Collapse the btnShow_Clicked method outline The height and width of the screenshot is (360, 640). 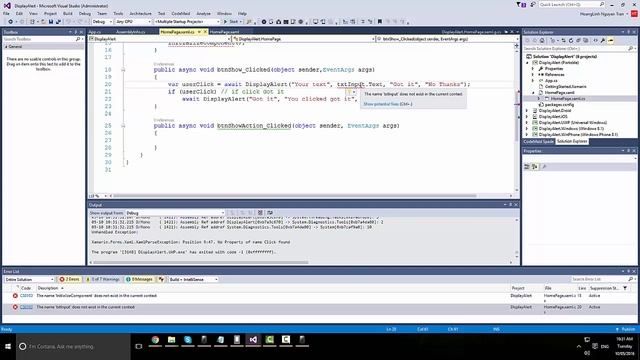click(x=123, y=70)
